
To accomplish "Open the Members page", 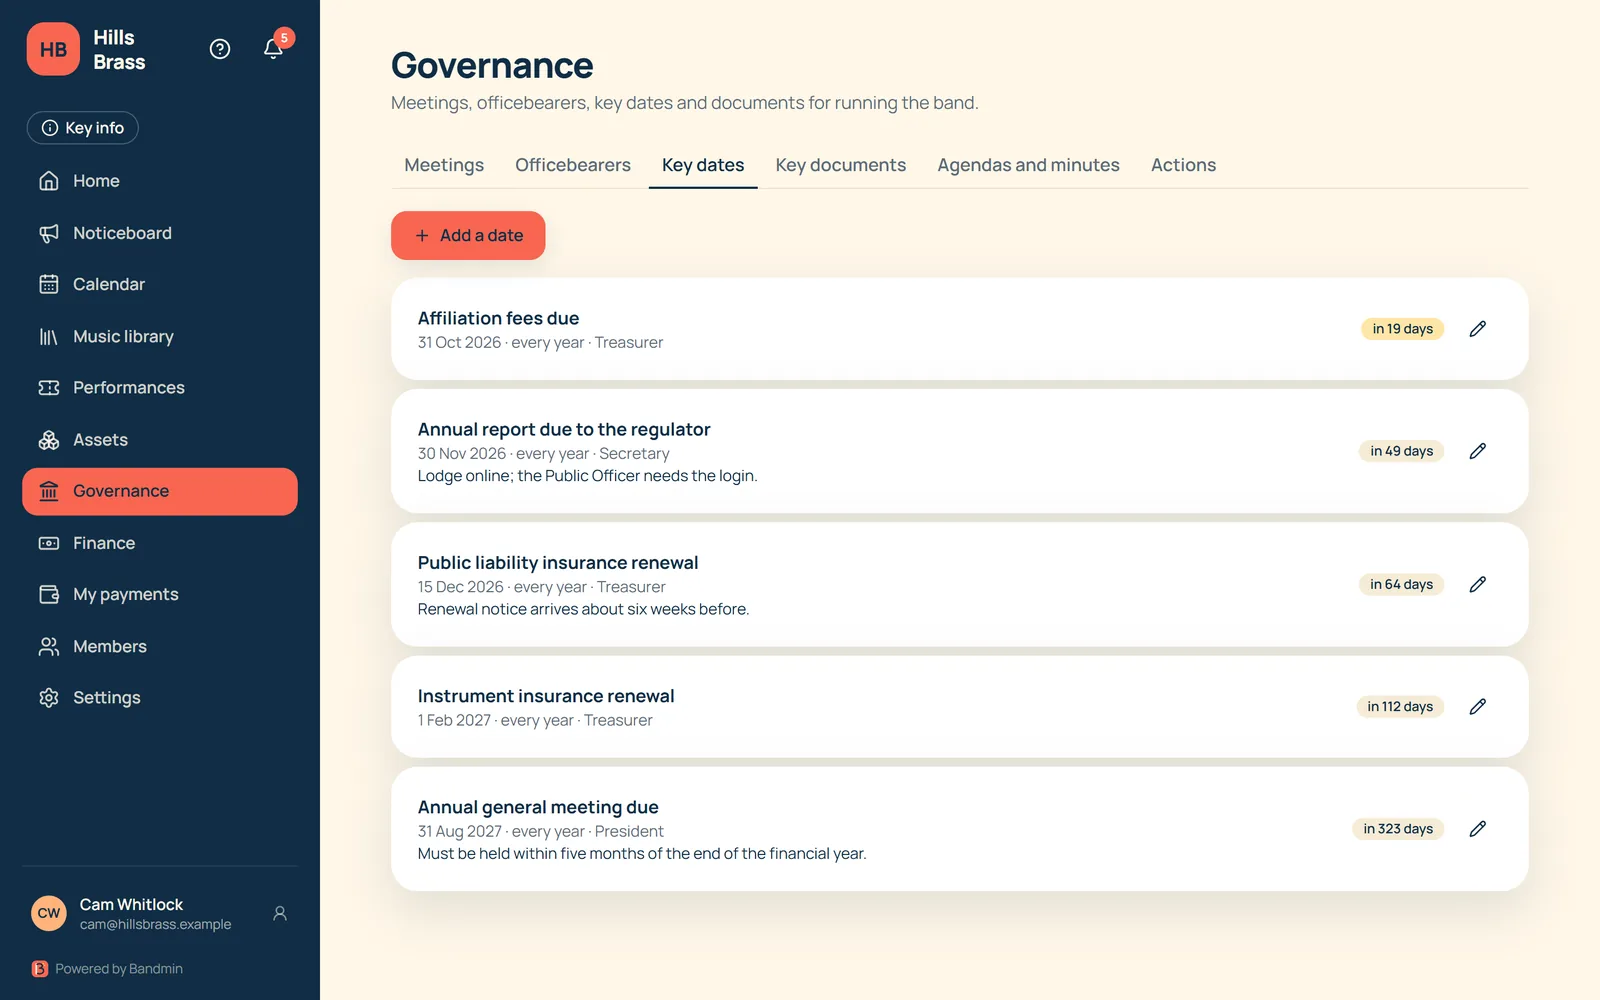I will tap(160, 646).
